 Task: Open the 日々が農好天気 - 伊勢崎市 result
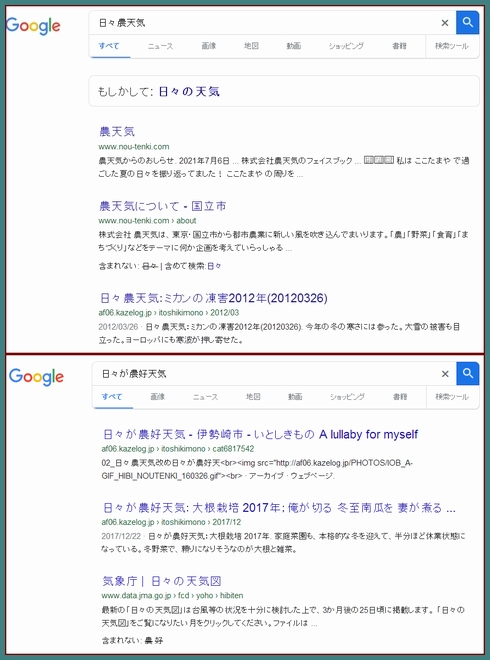point(260,434)
